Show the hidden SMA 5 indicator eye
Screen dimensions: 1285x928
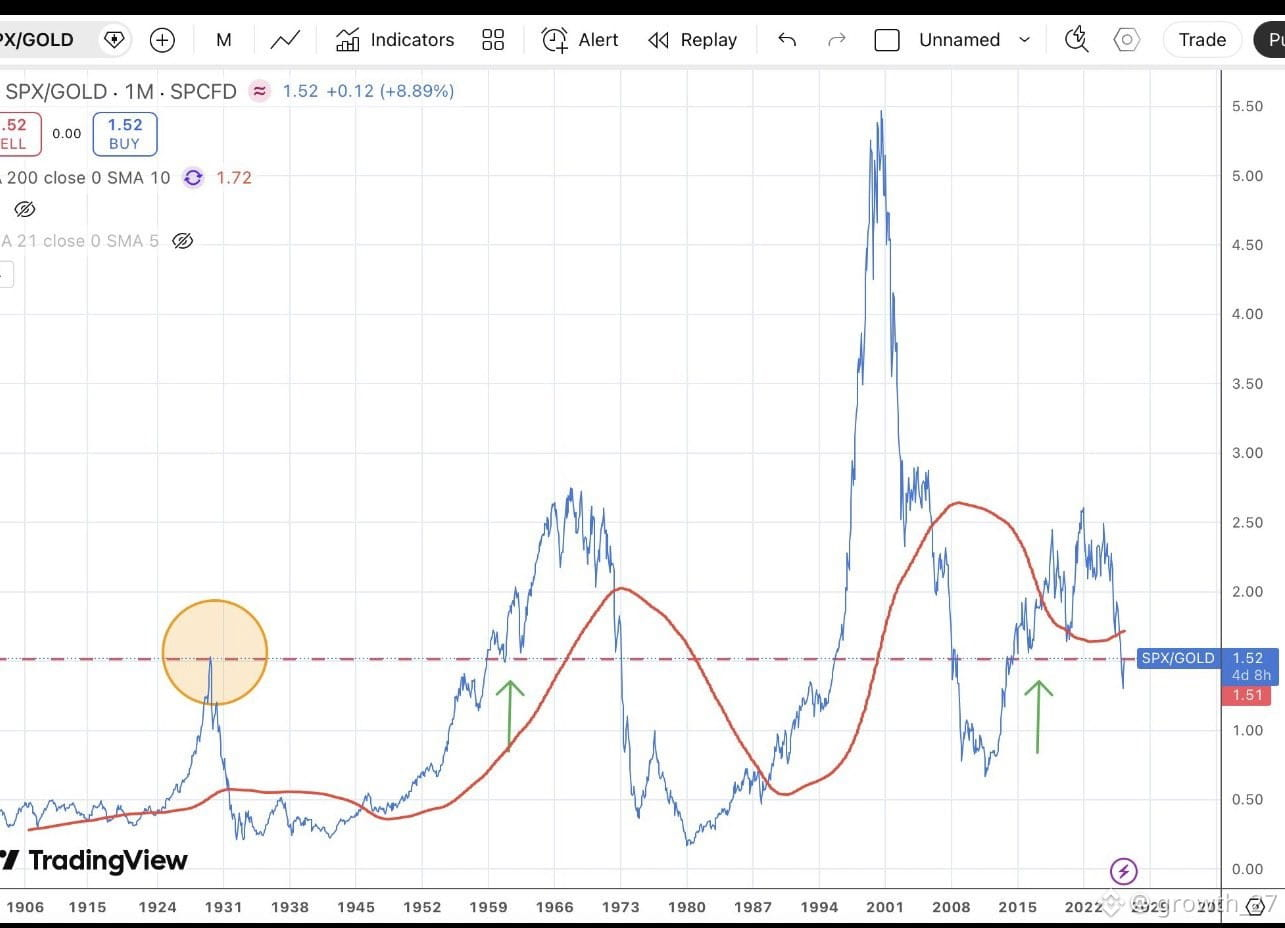coord(182,241)
